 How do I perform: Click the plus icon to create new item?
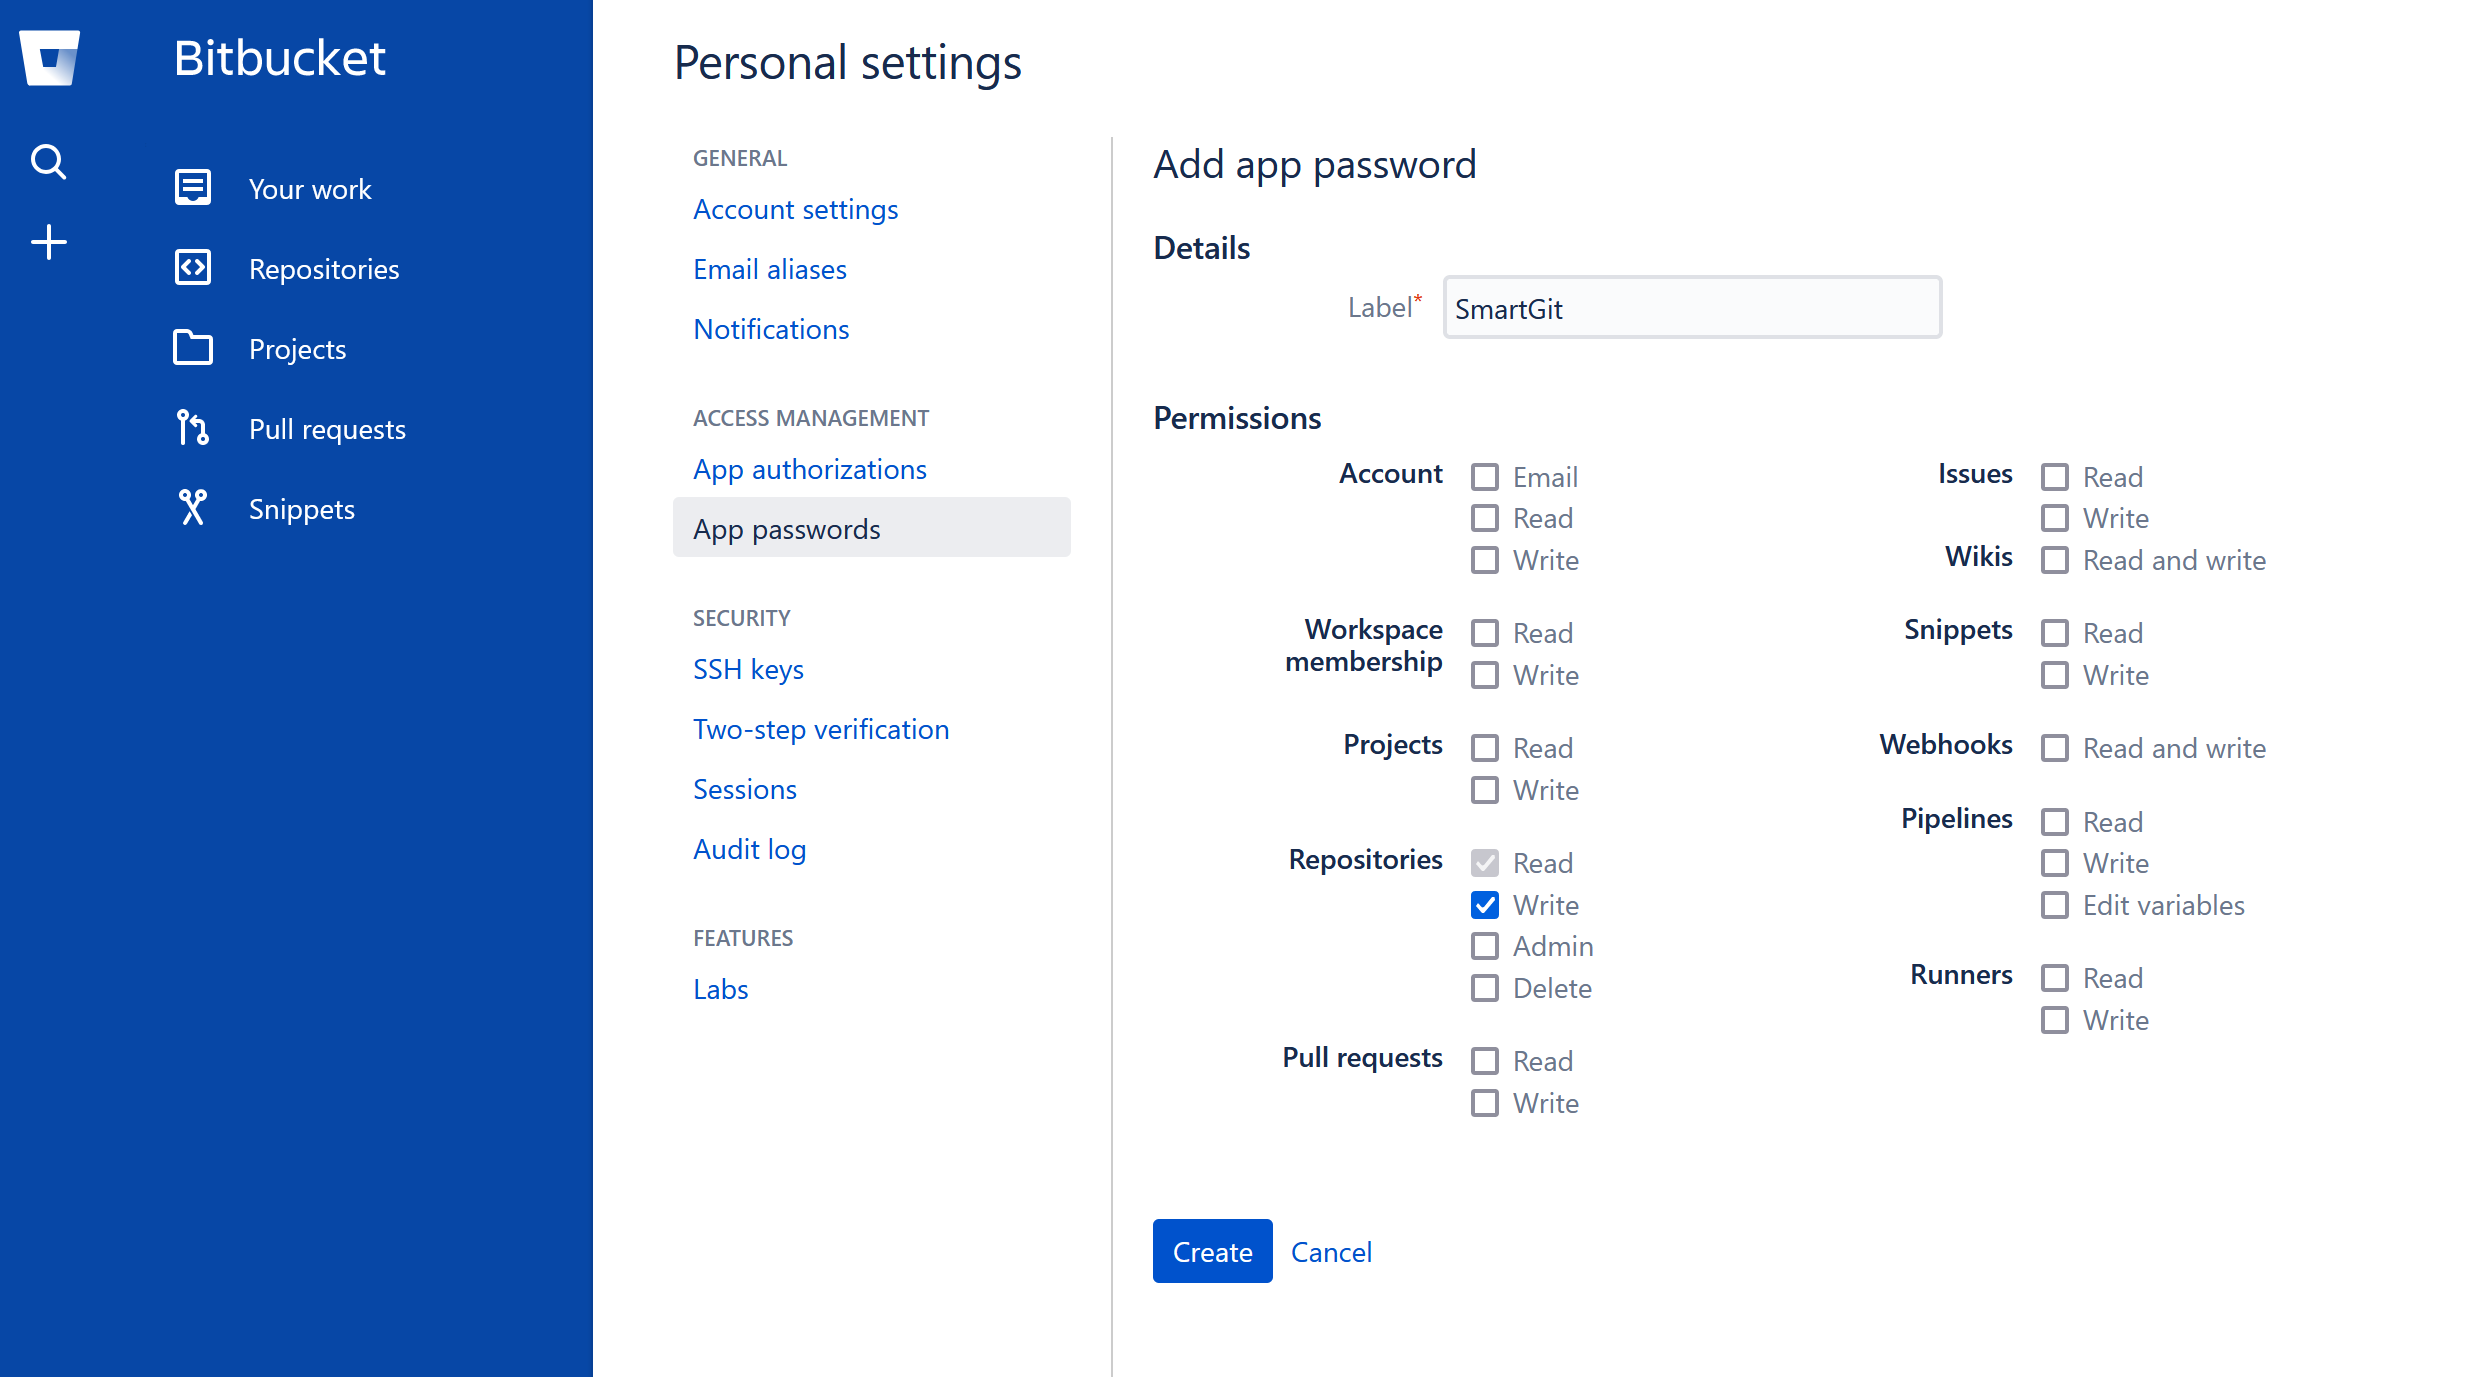click(48, 241)
